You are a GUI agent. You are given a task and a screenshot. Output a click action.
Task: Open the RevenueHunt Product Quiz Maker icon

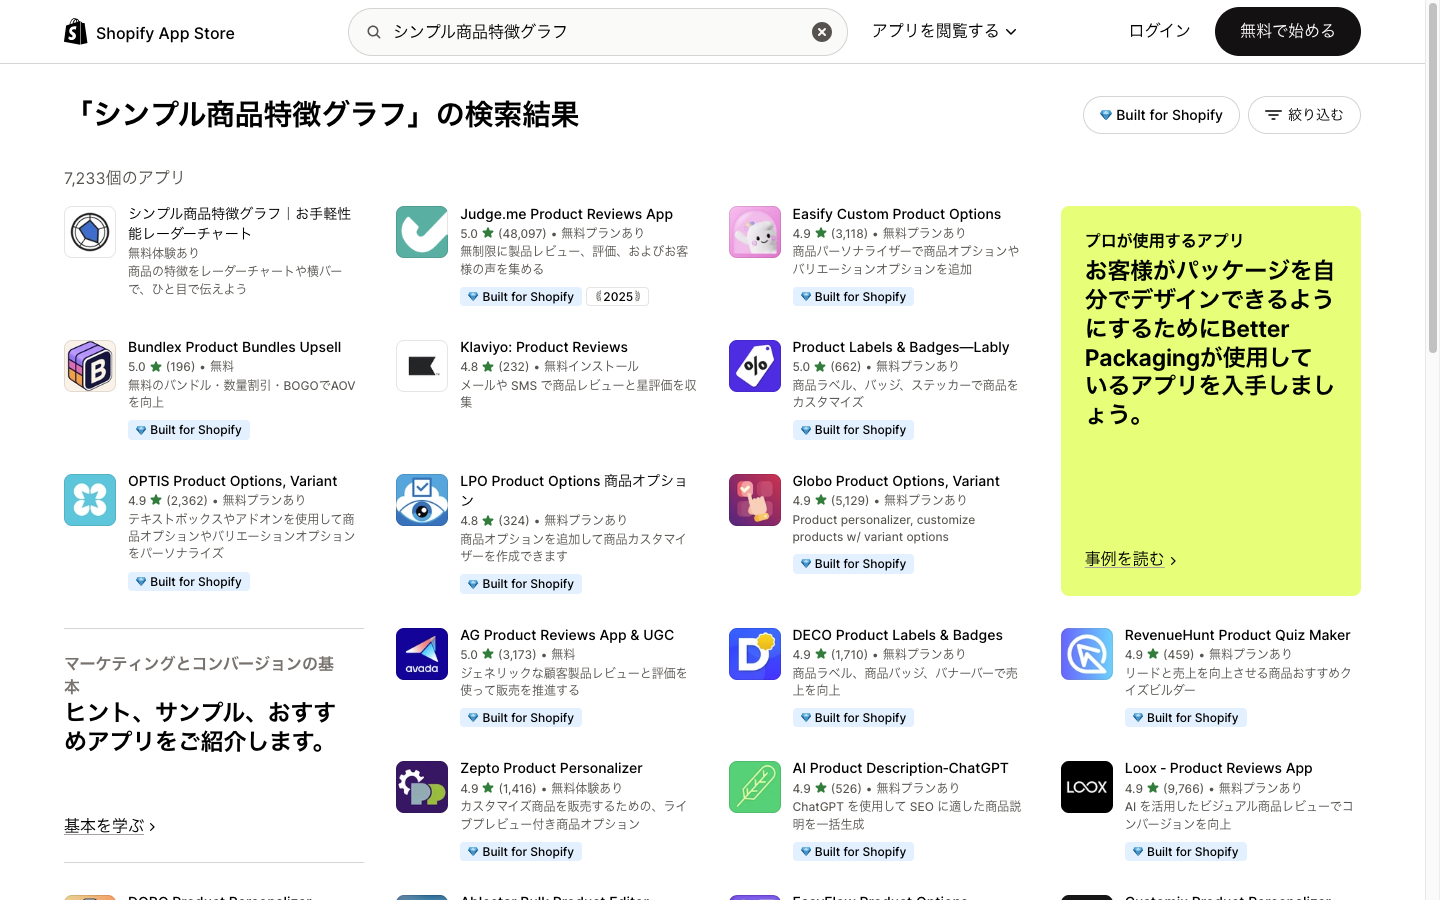pos(1087,654)
